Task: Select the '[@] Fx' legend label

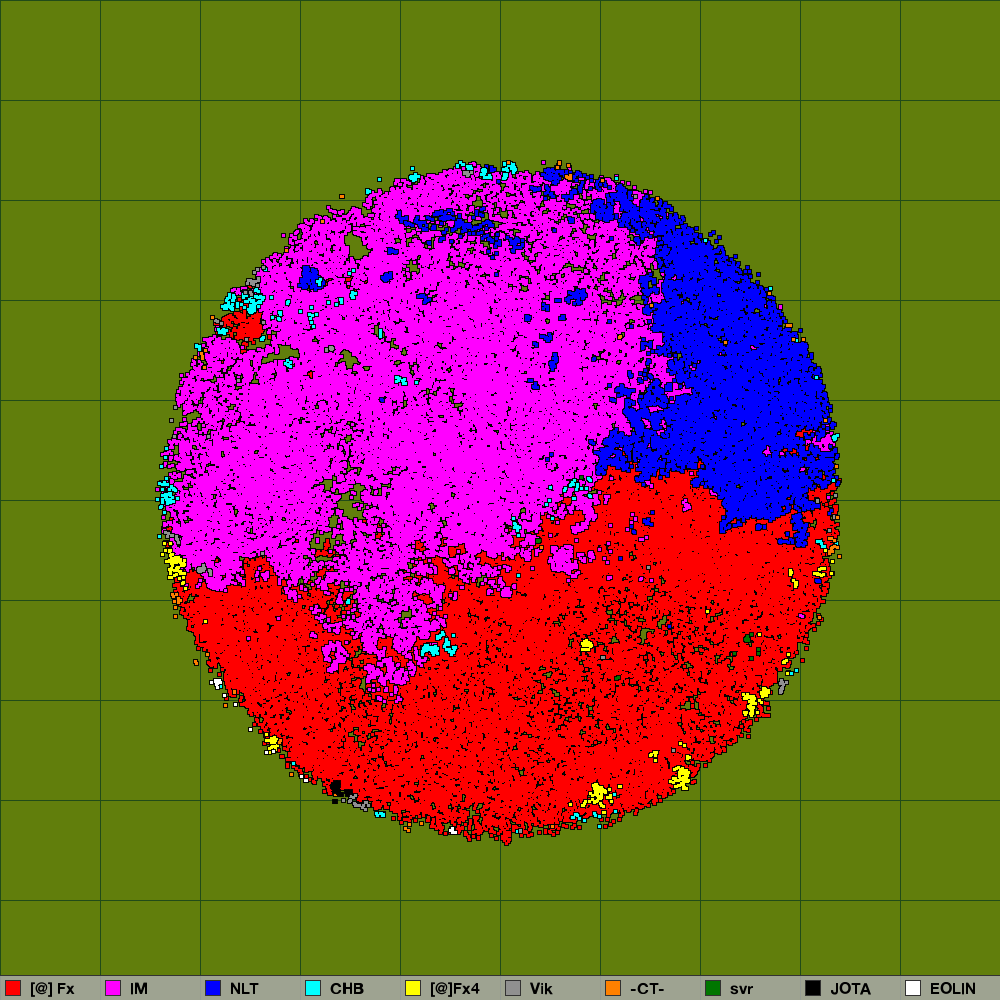Action: click(x=52, y=989)
